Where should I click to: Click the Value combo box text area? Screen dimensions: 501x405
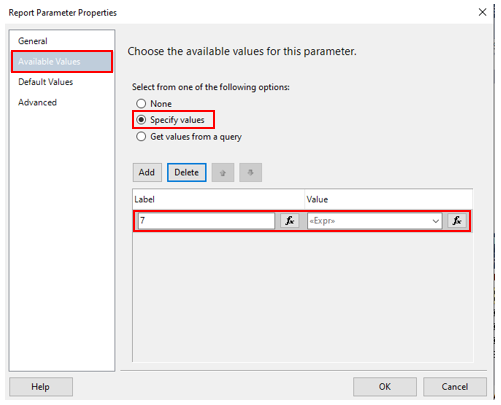click(368, 221)
